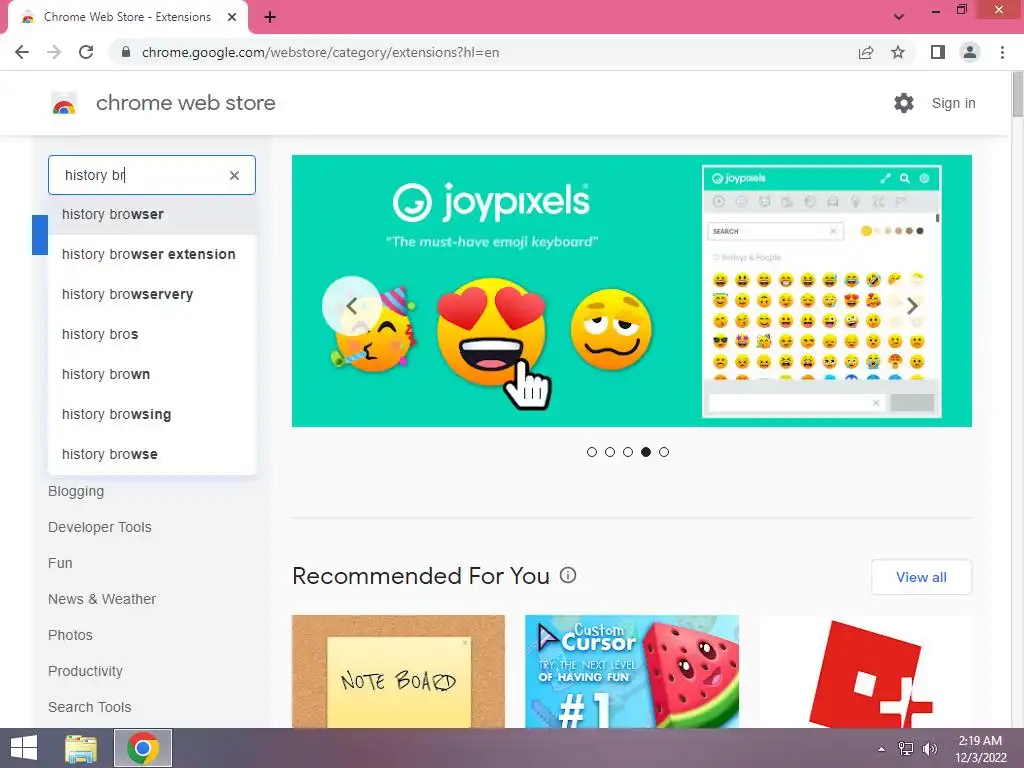1024x768 pixels.
Task: Show hidden system tray icons
Action: click(x=882, y=749)
